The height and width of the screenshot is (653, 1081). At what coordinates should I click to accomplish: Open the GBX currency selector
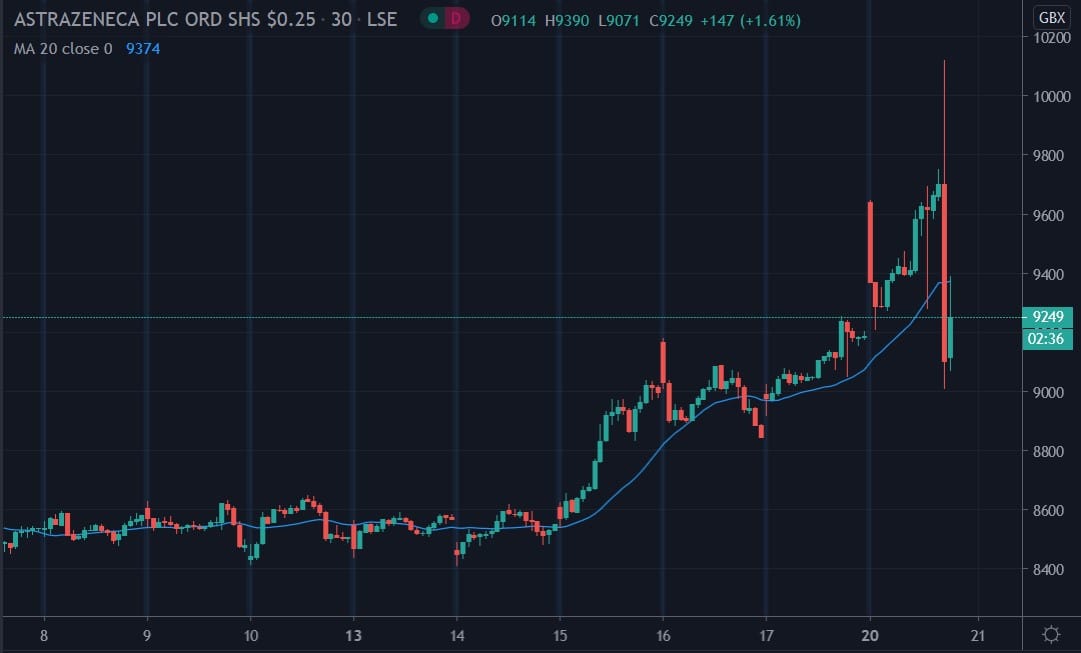1051,18
